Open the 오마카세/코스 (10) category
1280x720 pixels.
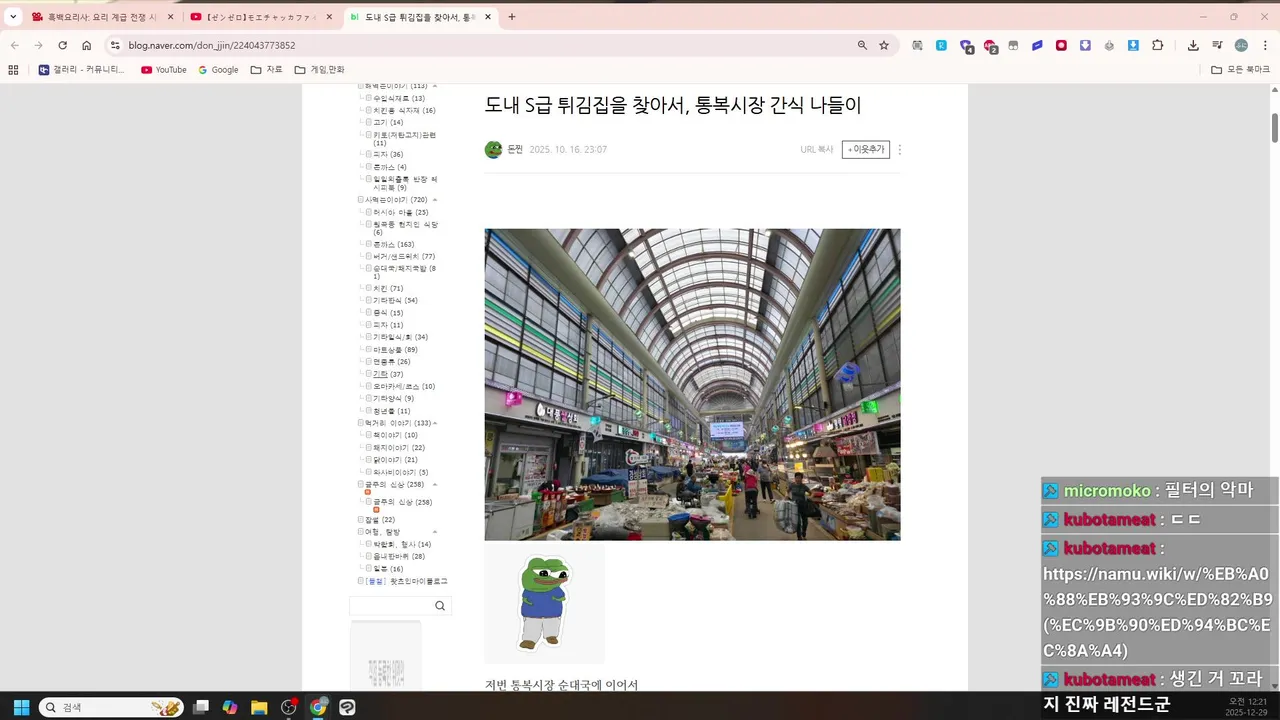(x=403, y=386)
